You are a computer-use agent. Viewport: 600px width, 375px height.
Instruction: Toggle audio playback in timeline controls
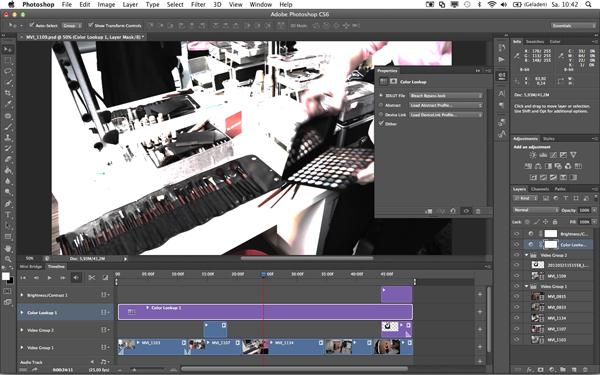pyautogui.click(x=76, y=277)
